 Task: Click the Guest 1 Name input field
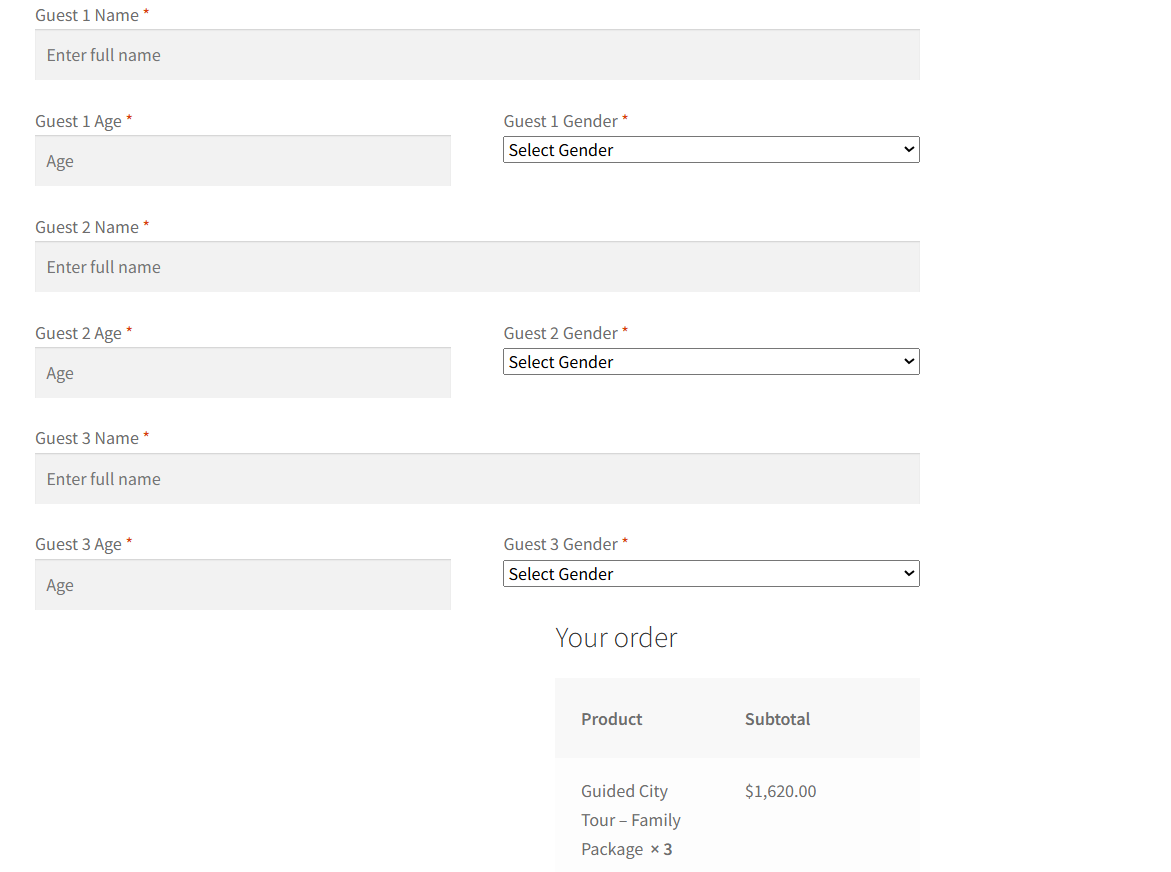[477, 55]
